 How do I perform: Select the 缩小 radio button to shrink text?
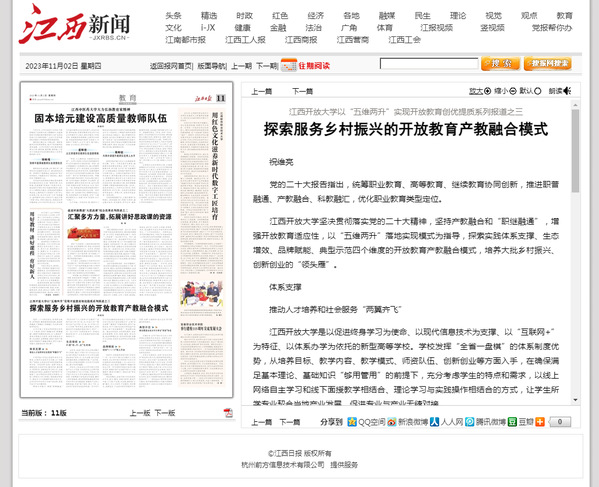click(513, 91)
